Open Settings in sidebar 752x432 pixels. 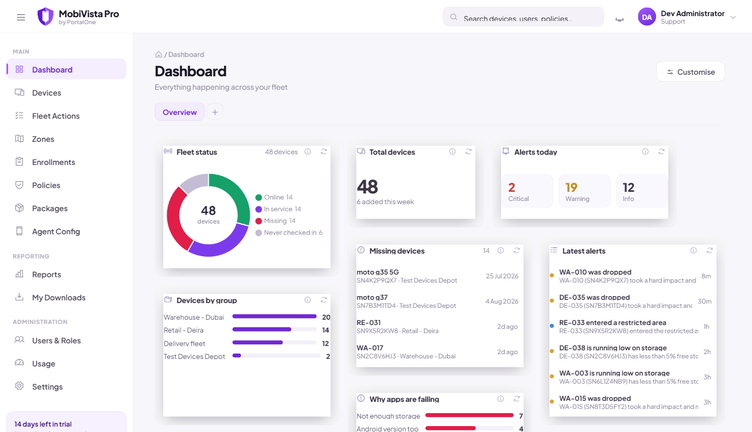[67, 386]
